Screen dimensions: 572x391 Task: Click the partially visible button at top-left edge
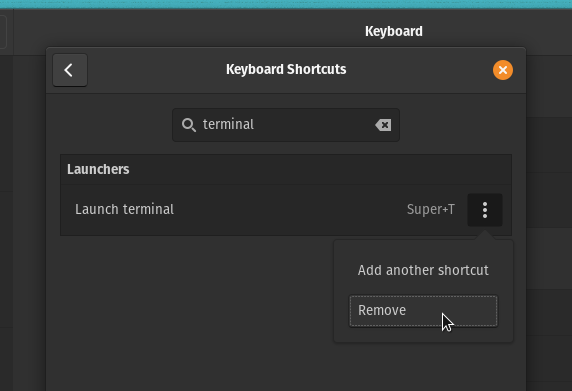pyautogui.click(x=3, y=32)
